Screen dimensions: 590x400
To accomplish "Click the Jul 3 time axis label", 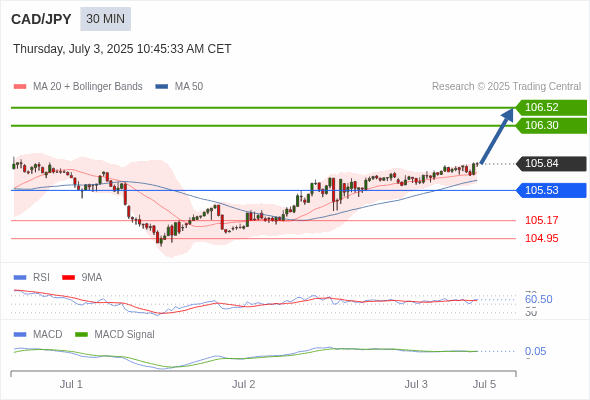I will pos(416,384).
